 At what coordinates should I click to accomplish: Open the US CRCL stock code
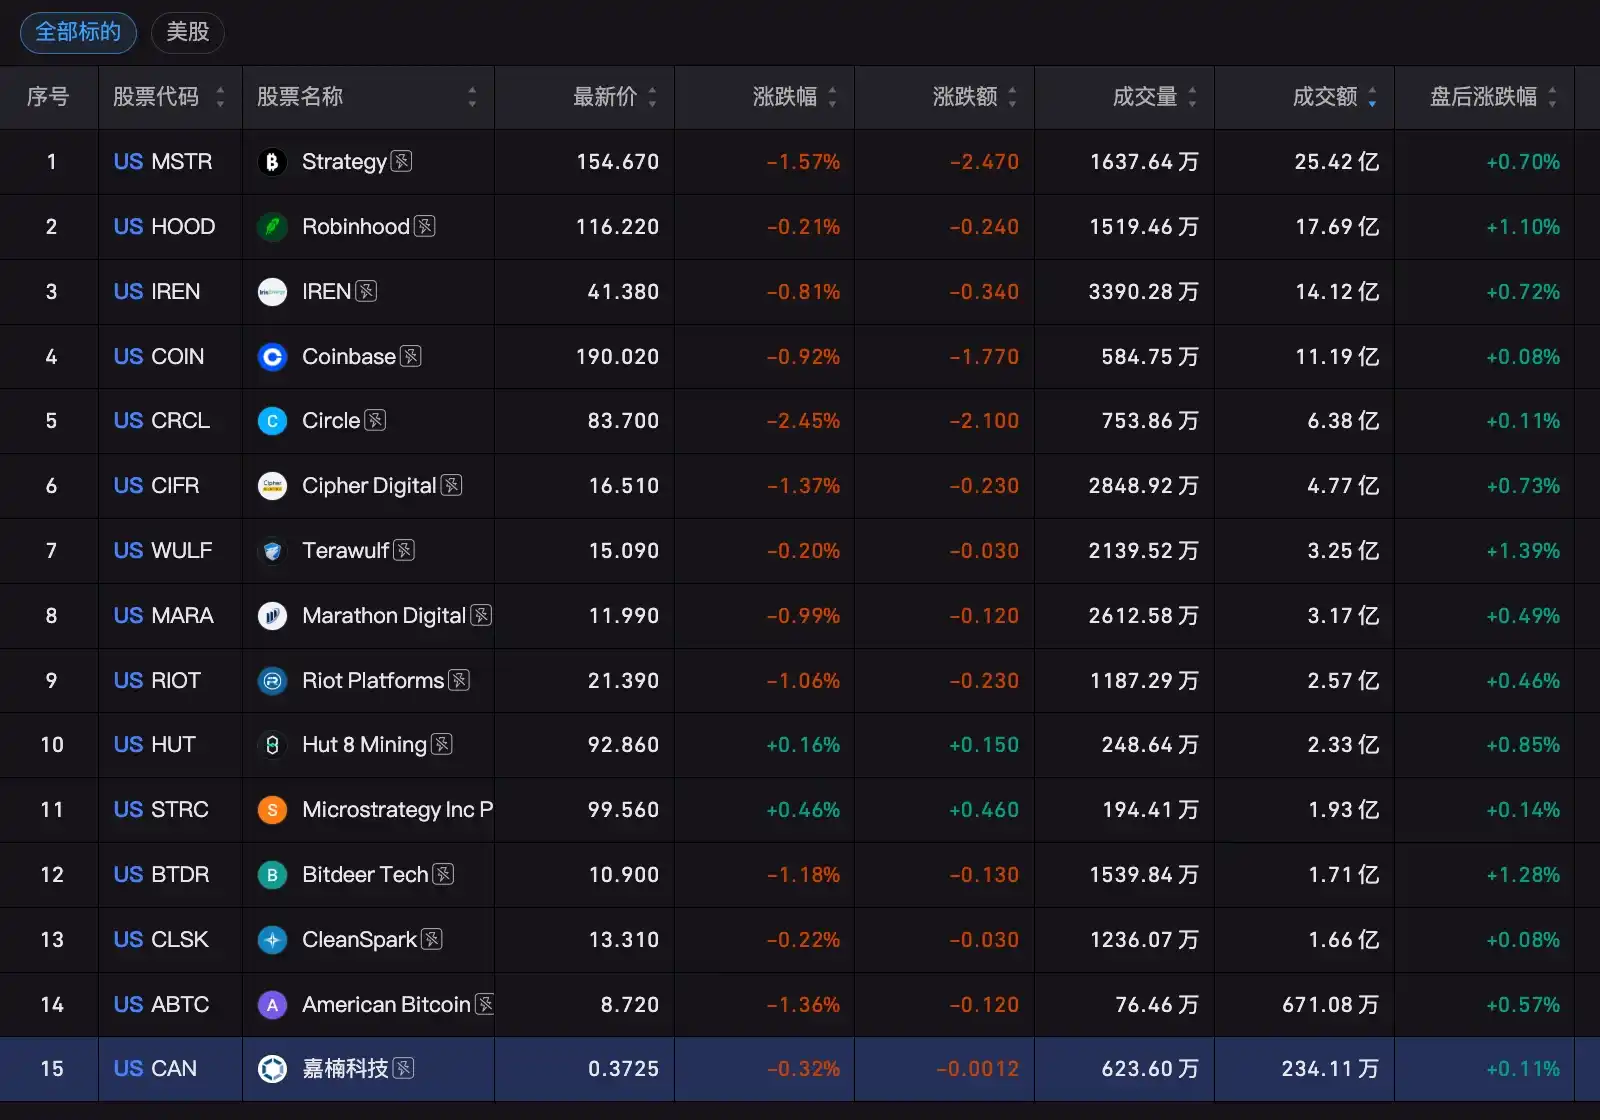pyautogui.click(x=162, y=421)
